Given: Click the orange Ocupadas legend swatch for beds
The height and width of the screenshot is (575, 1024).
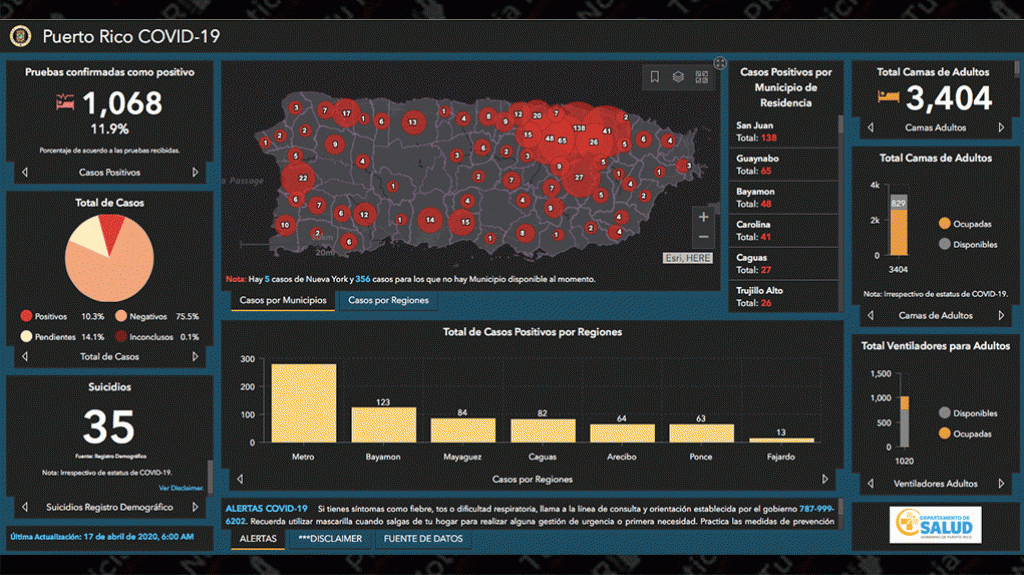Looking at the screenshot, I should click(x=945, y=224).
